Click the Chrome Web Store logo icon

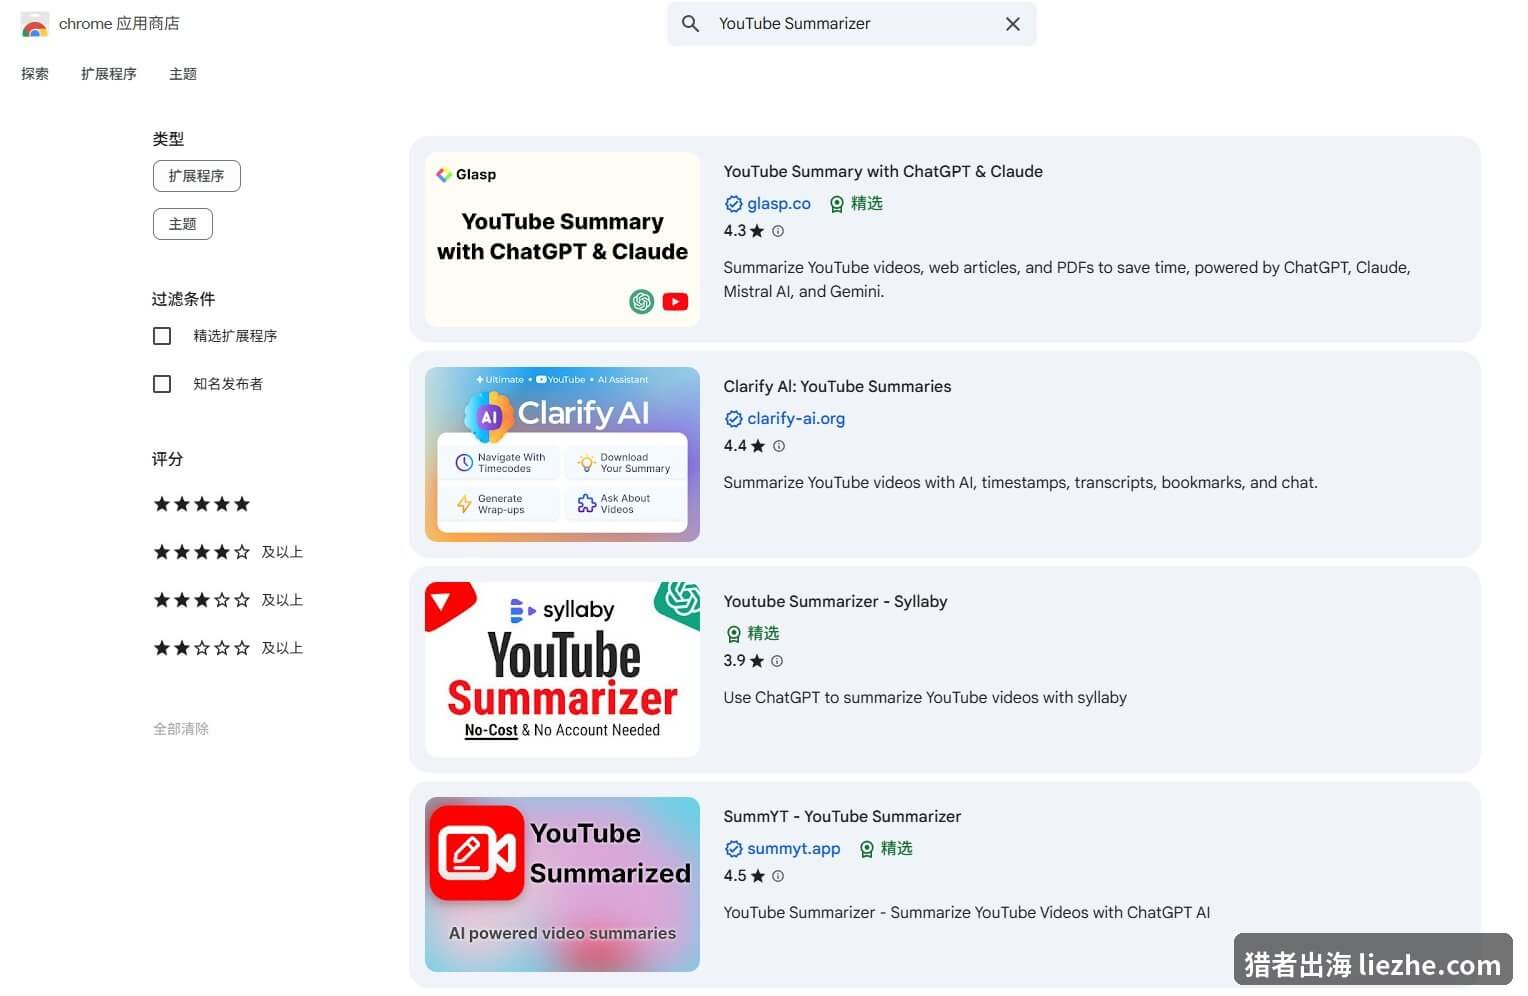coord(35,24)
